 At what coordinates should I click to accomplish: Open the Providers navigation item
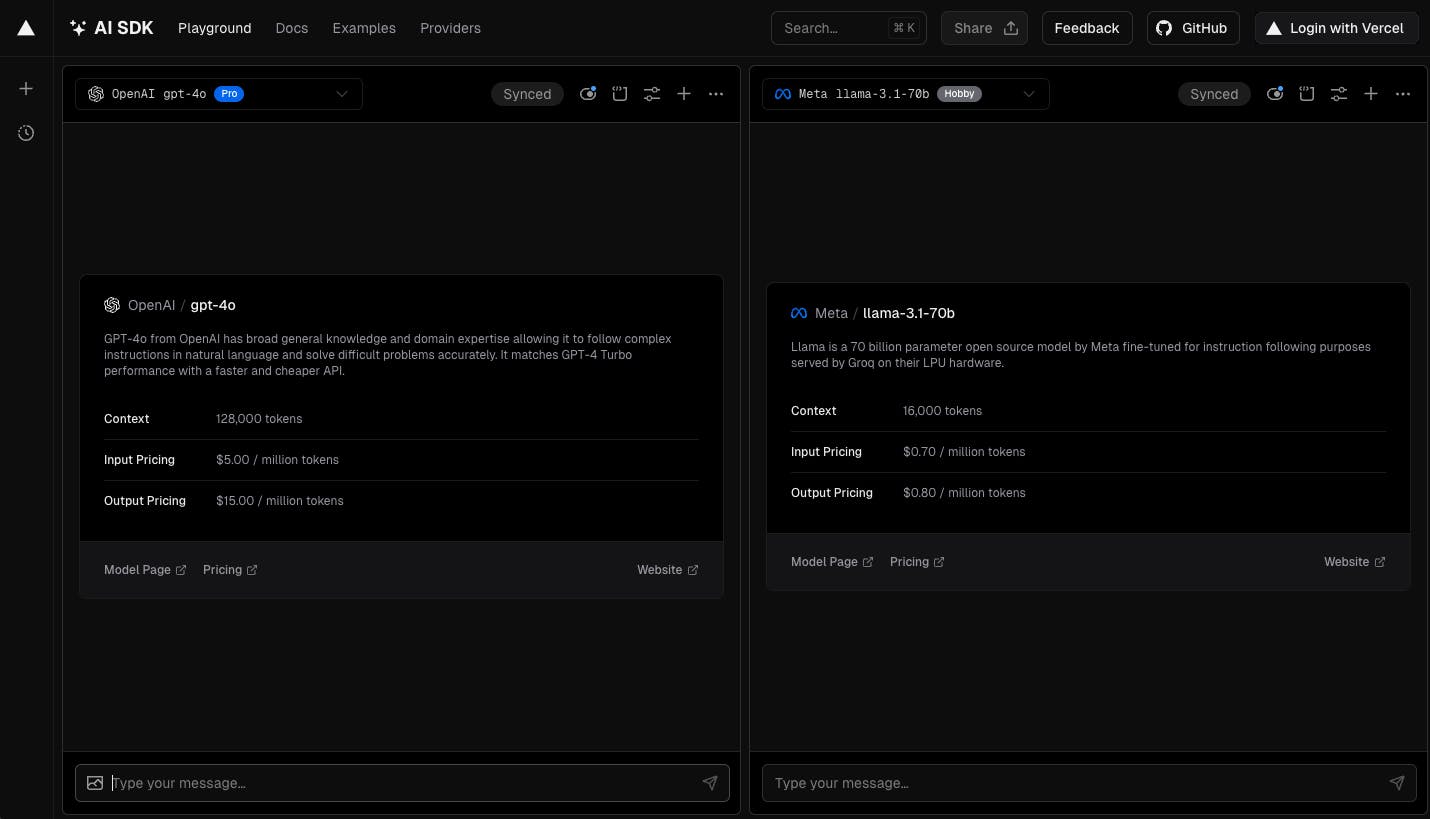click(x=450, y=28)
